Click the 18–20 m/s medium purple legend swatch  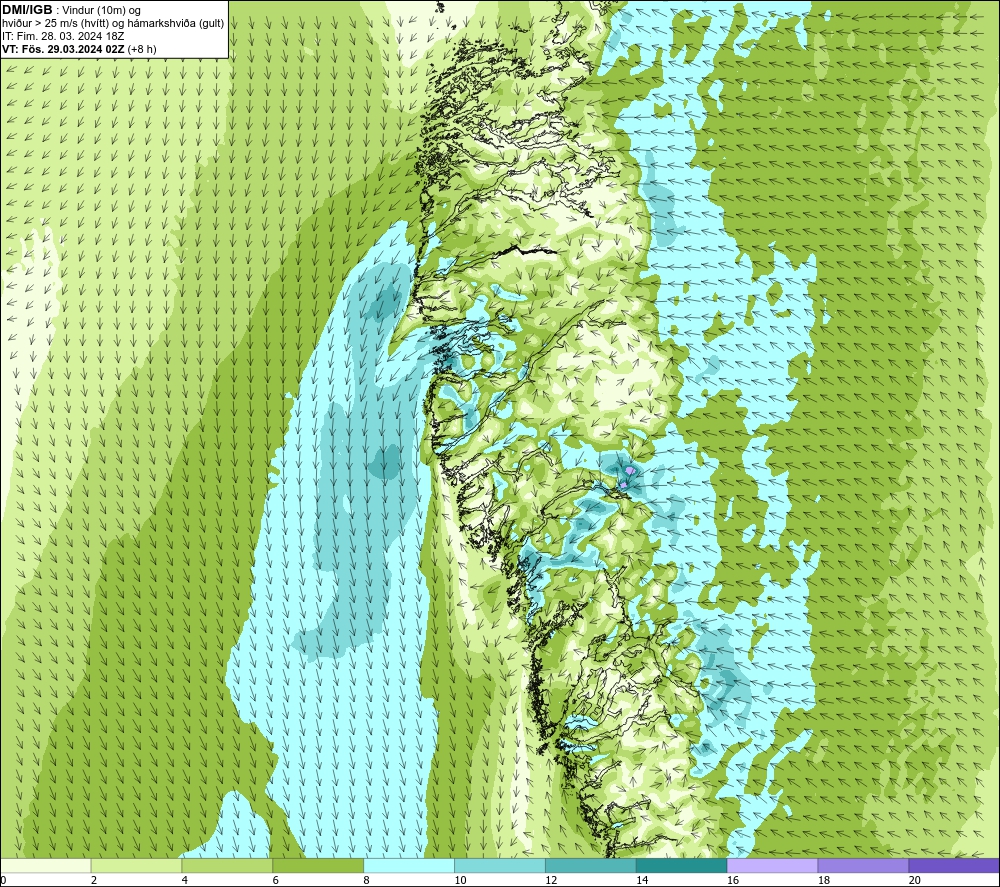point(863,865)
